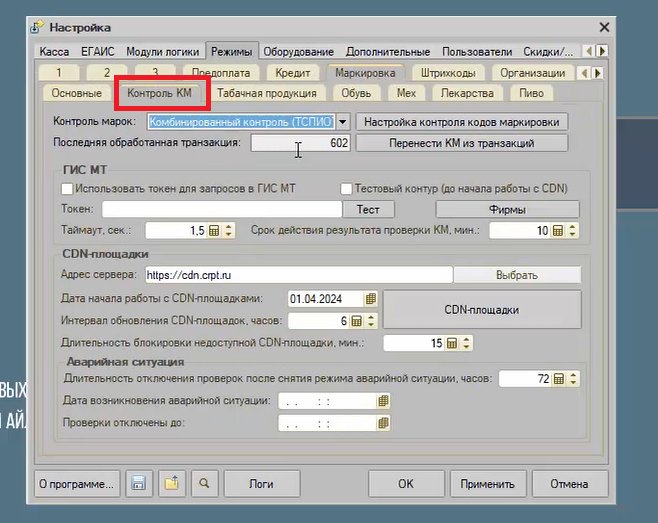Open the Предоплата tab
Screen dimensions: 658x523
point(221,73)
